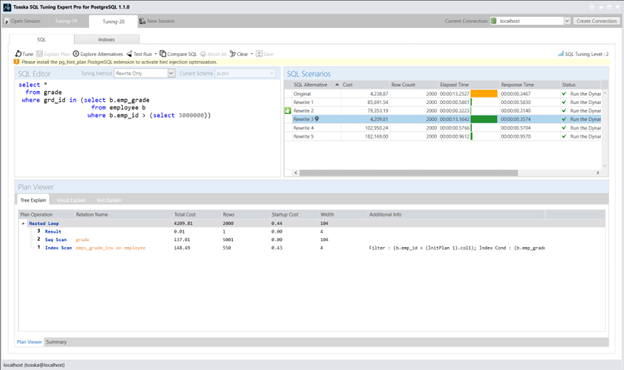
Task: Click the Abort All toolbar item
Action: point(213,54)
